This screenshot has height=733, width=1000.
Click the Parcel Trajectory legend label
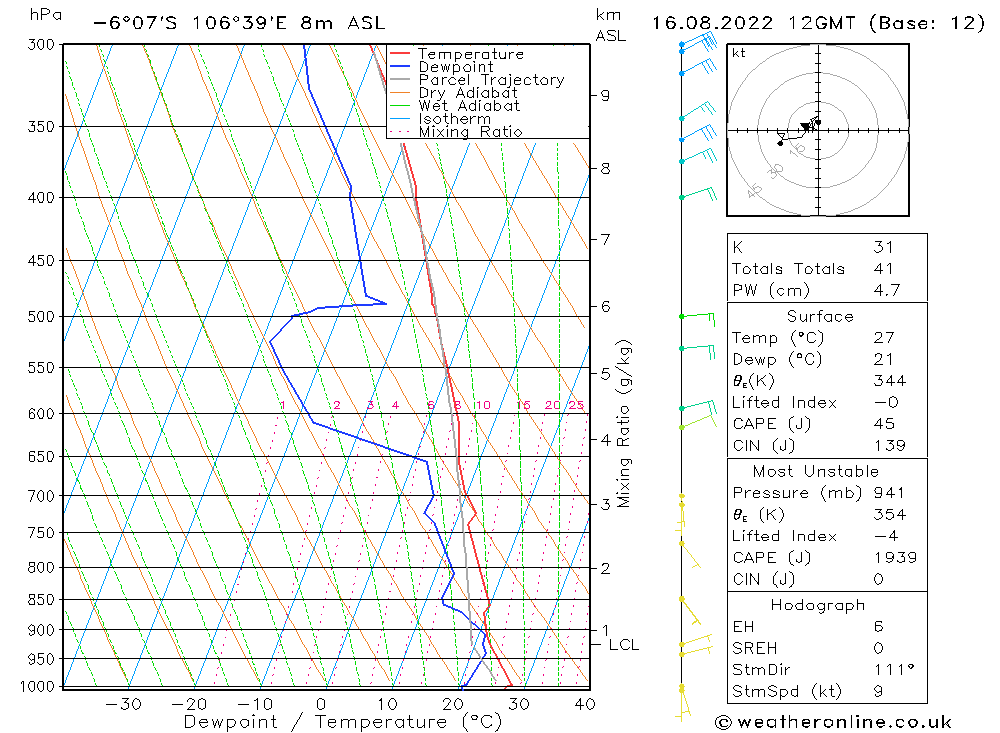pyautogui.click(x=492, y=80)
